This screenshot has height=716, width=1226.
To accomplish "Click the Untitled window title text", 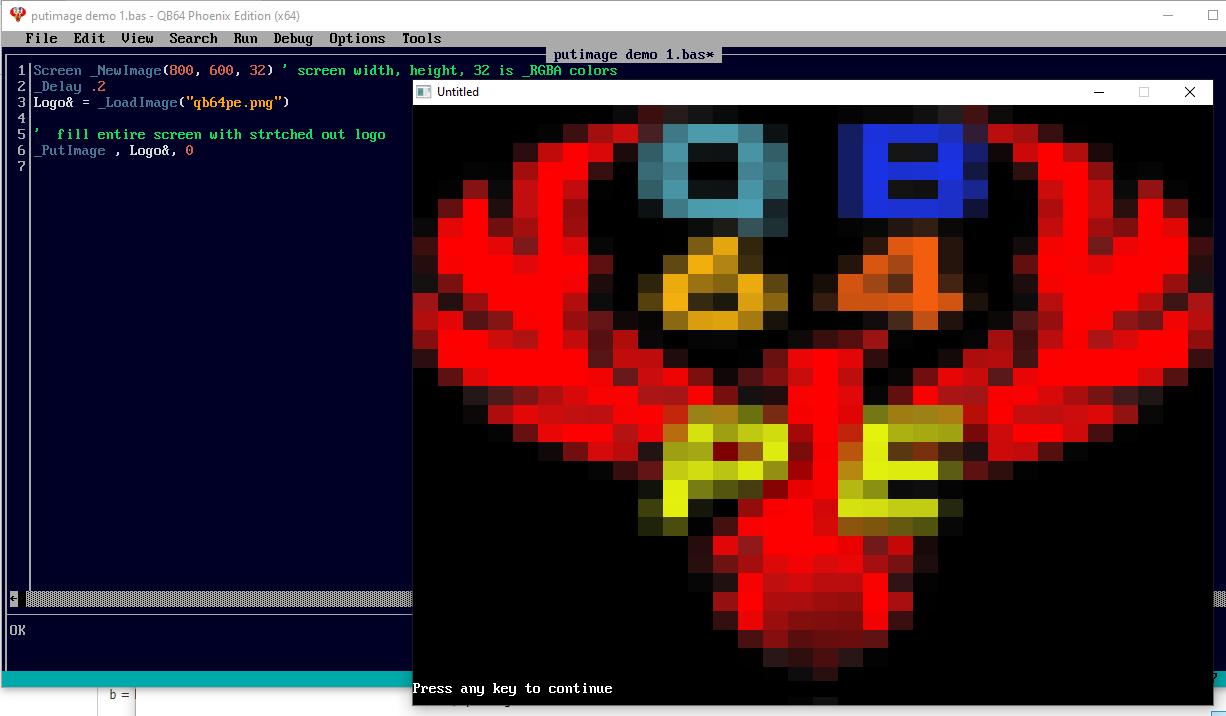I will click(x=458, y=92).
